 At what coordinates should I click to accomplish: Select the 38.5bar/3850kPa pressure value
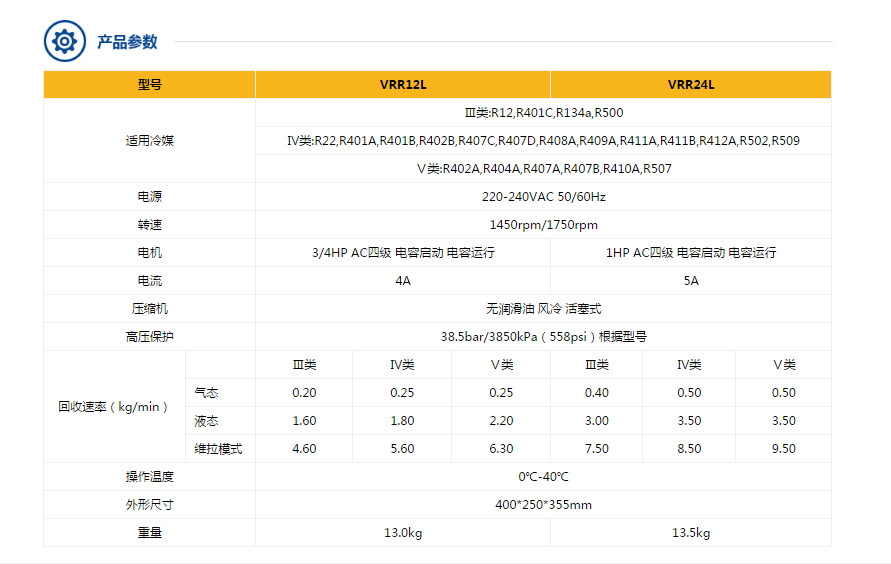pos(544,337)
